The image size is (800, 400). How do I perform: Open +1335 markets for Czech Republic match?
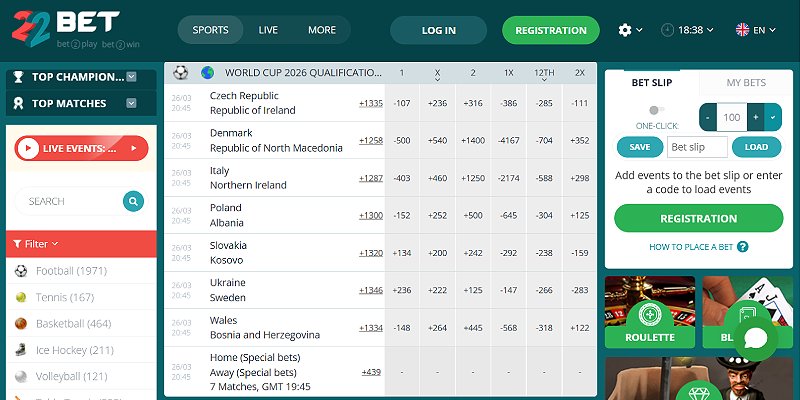[371, 103]
